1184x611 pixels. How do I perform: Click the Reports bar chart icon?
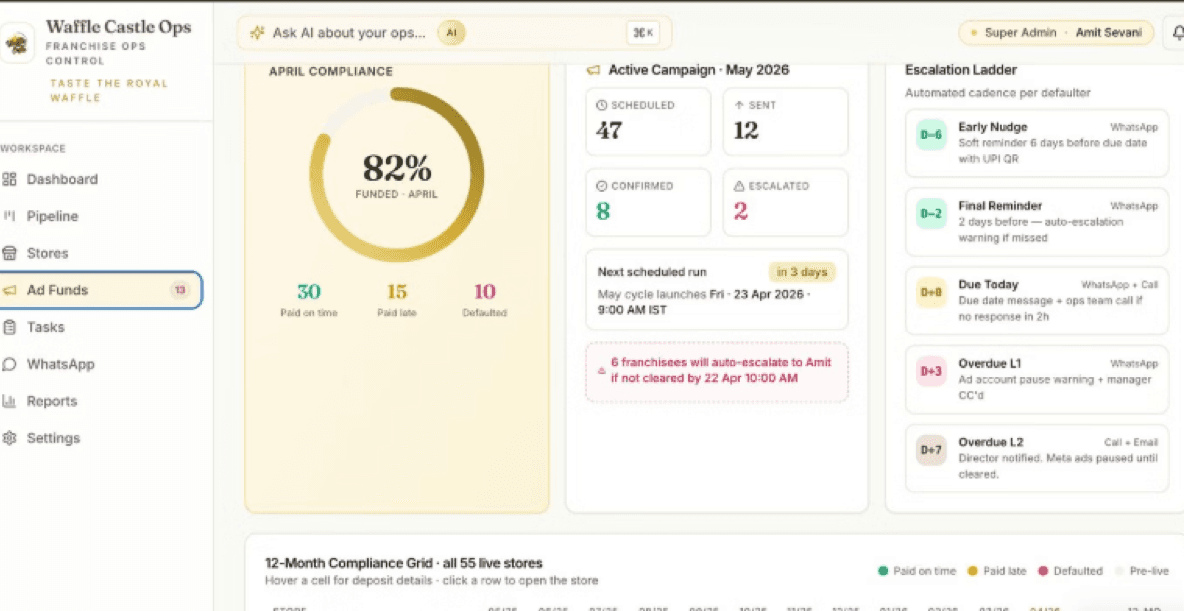click(9, 401)
